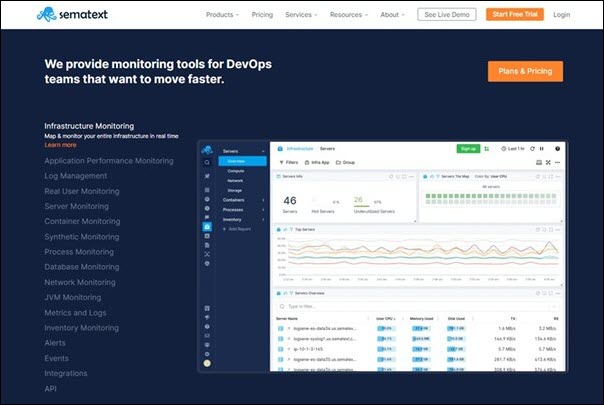Open the Products dropdown menu
604x405 pixels.
point(222,15)
